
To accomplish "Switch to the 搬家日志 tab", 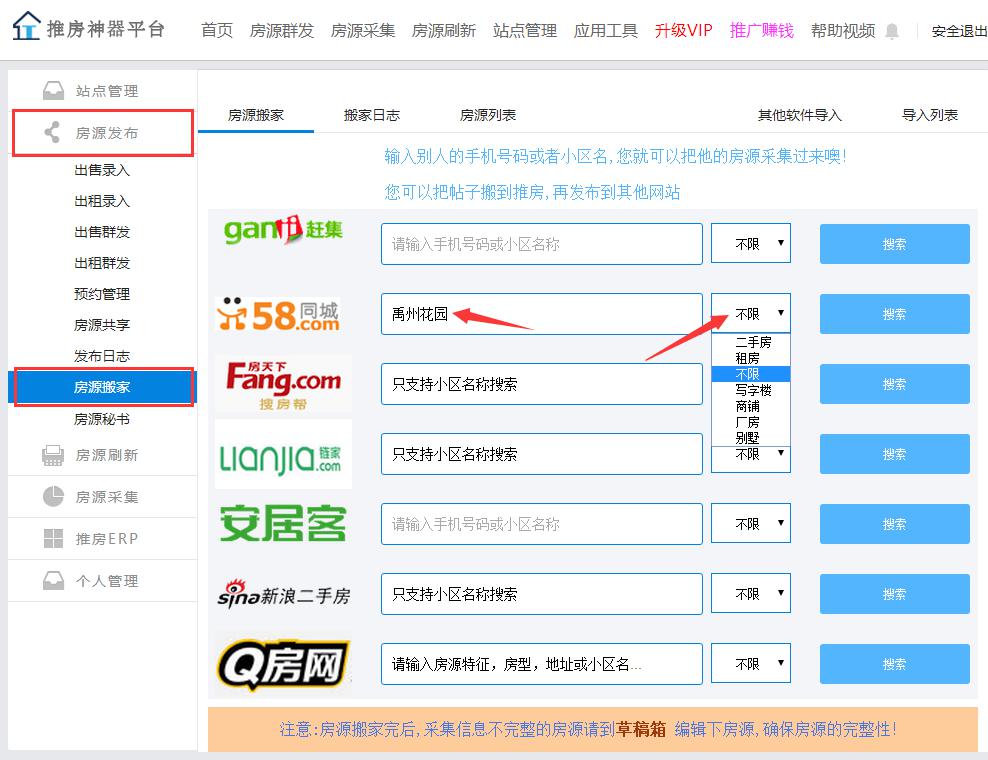I will click(x=371, y=115).
